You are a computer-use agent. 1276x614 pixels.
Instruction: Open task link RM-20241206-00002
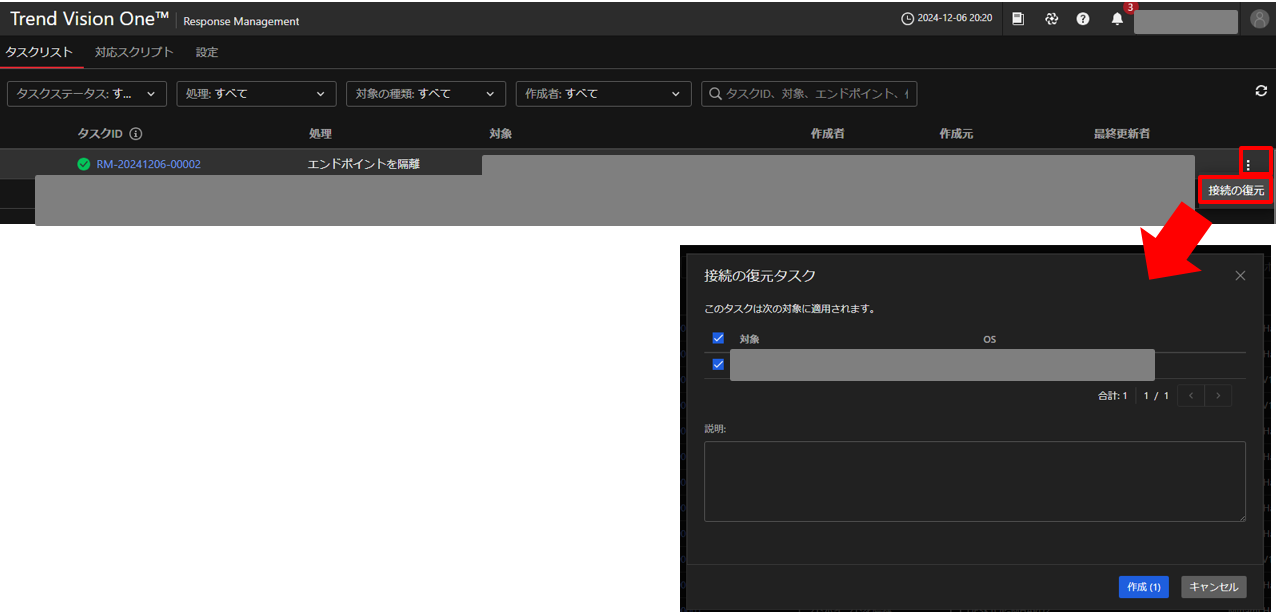[148, 164]
